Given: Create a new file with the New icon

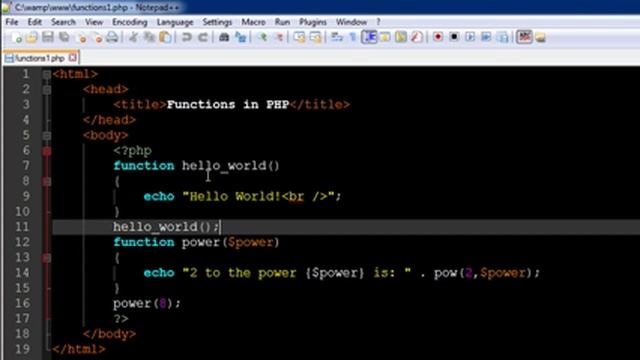Looking at the screenshot, I should tap(17, 37).
